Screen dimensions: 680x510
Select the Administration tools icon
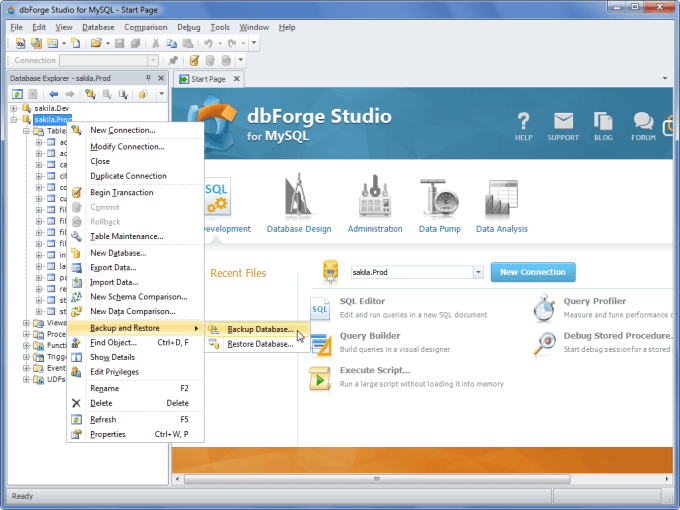[x=375, y=195]
